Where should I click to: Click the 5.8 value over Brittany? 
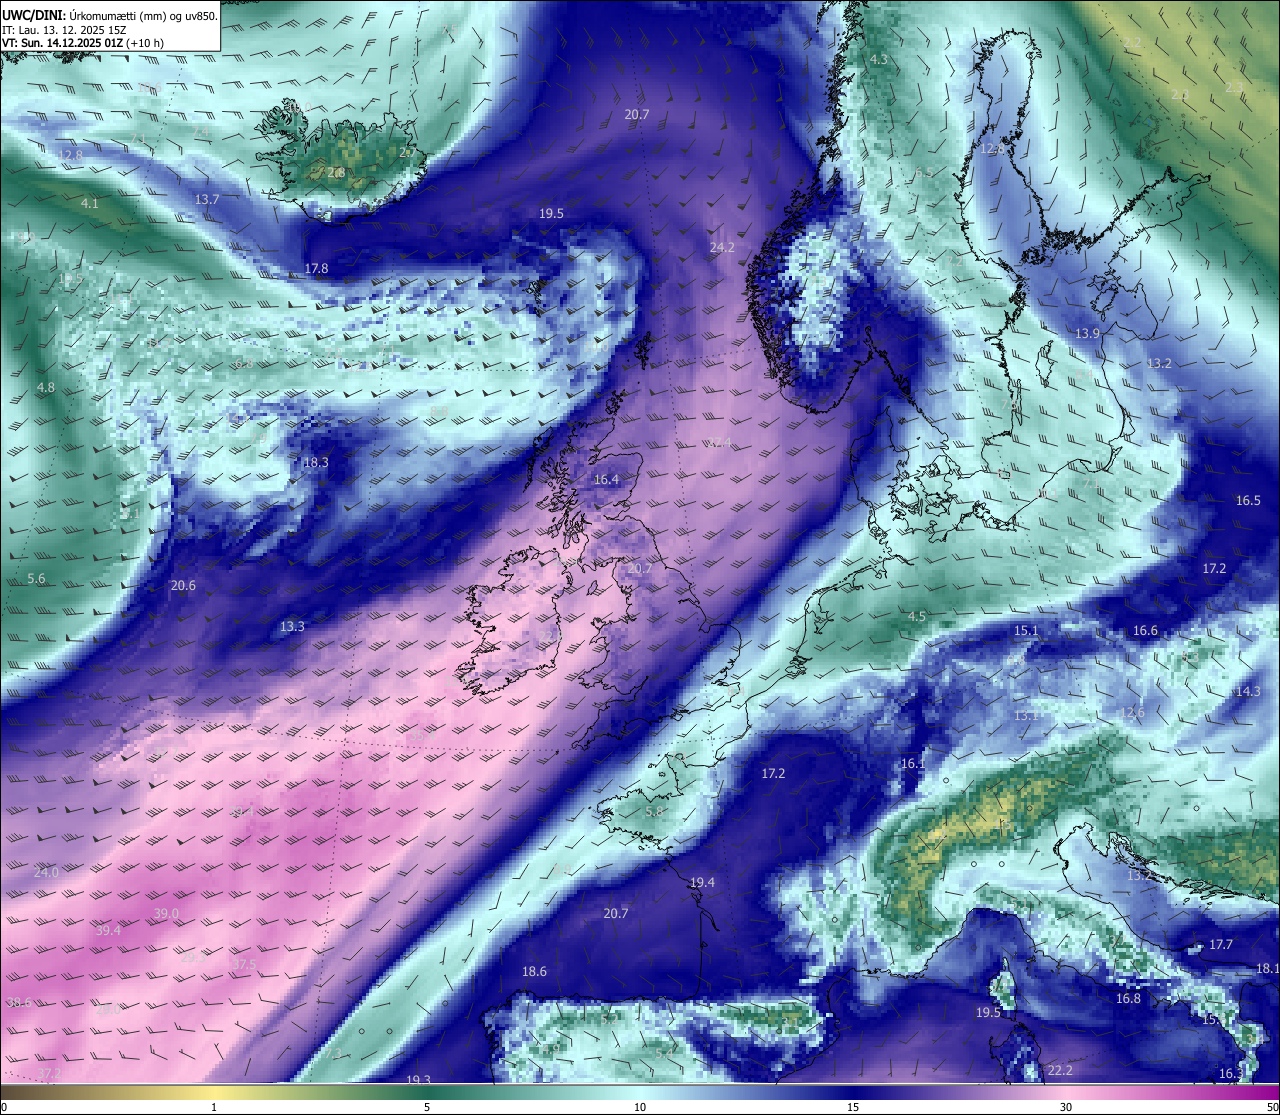pos(654,811)
